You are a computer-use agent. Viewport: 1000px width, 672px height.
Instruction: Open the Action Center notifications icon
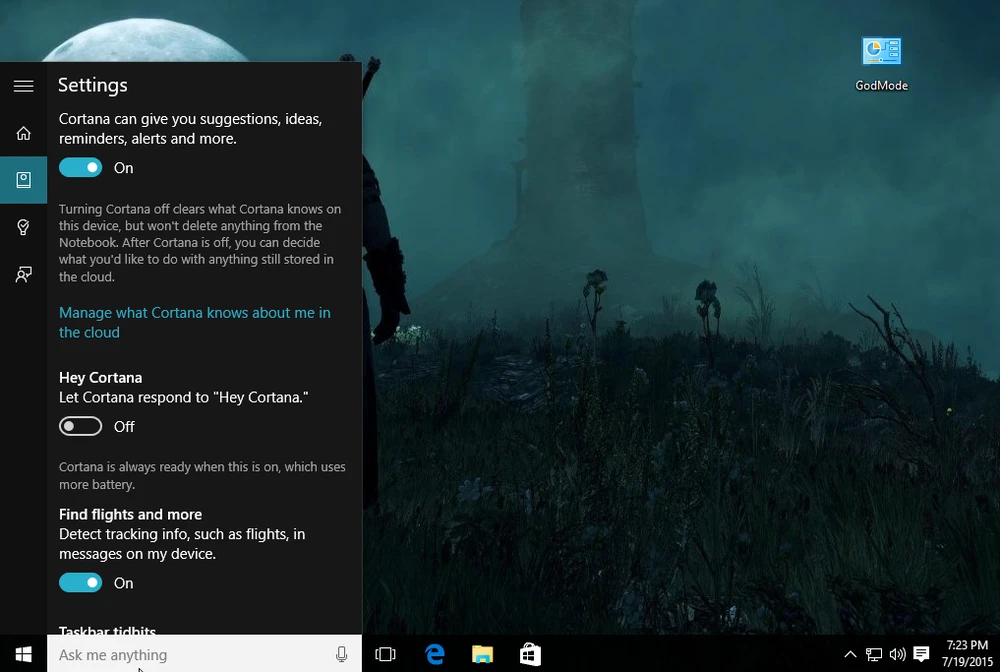(x=922, y=655)
